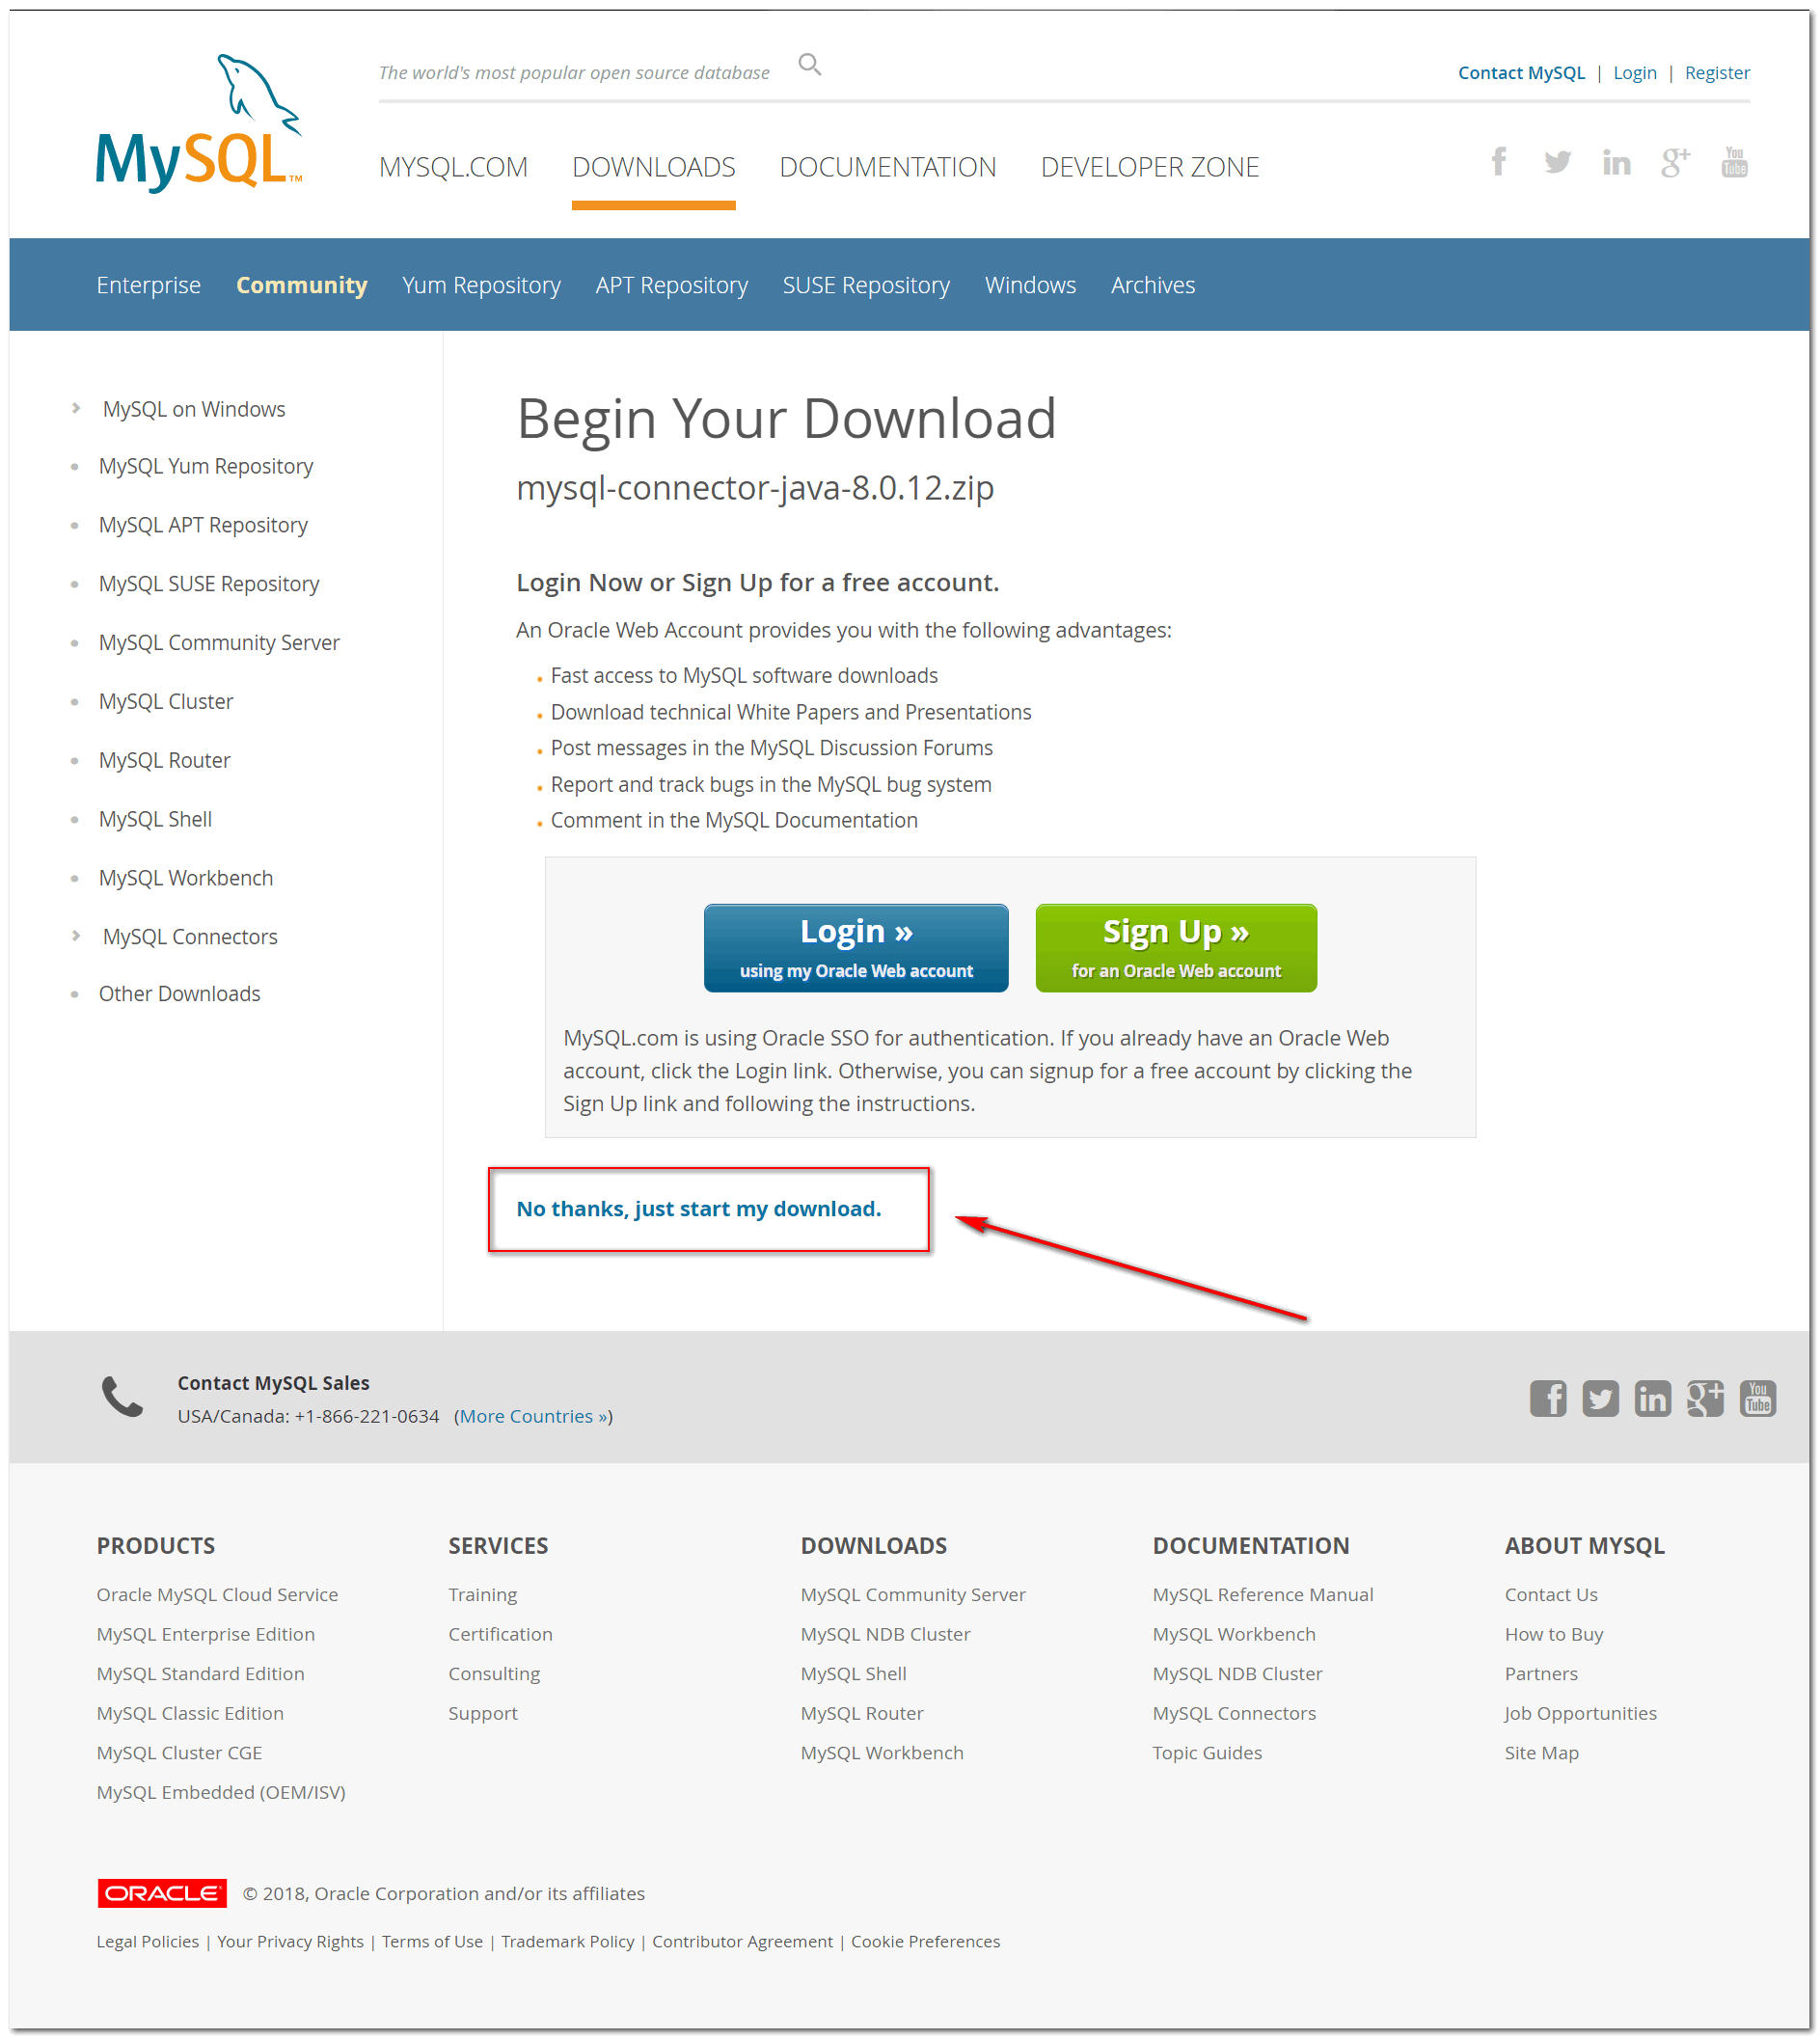Open Job Opportunities footer link

[1581, 1714]
